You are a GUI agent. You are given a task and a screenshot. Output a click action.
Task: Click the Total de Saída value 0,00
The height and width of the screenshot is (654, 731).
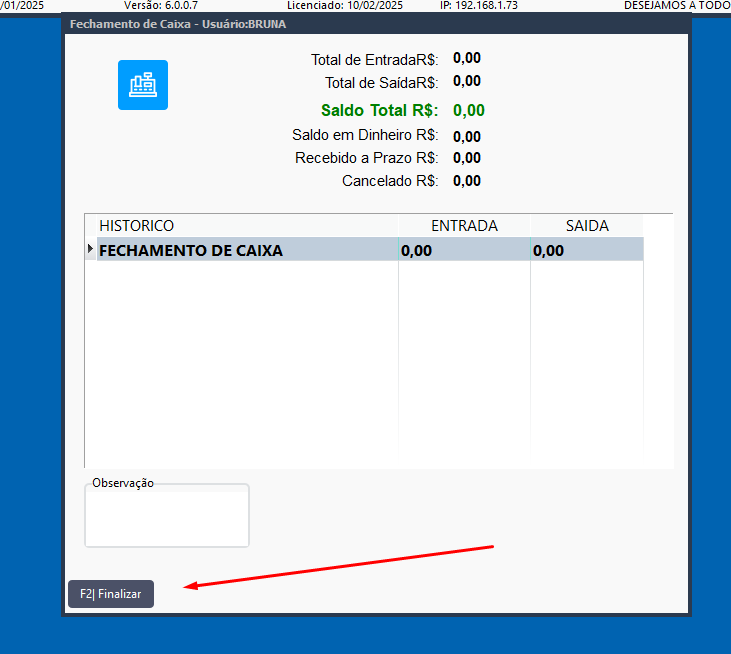[467, 81]
